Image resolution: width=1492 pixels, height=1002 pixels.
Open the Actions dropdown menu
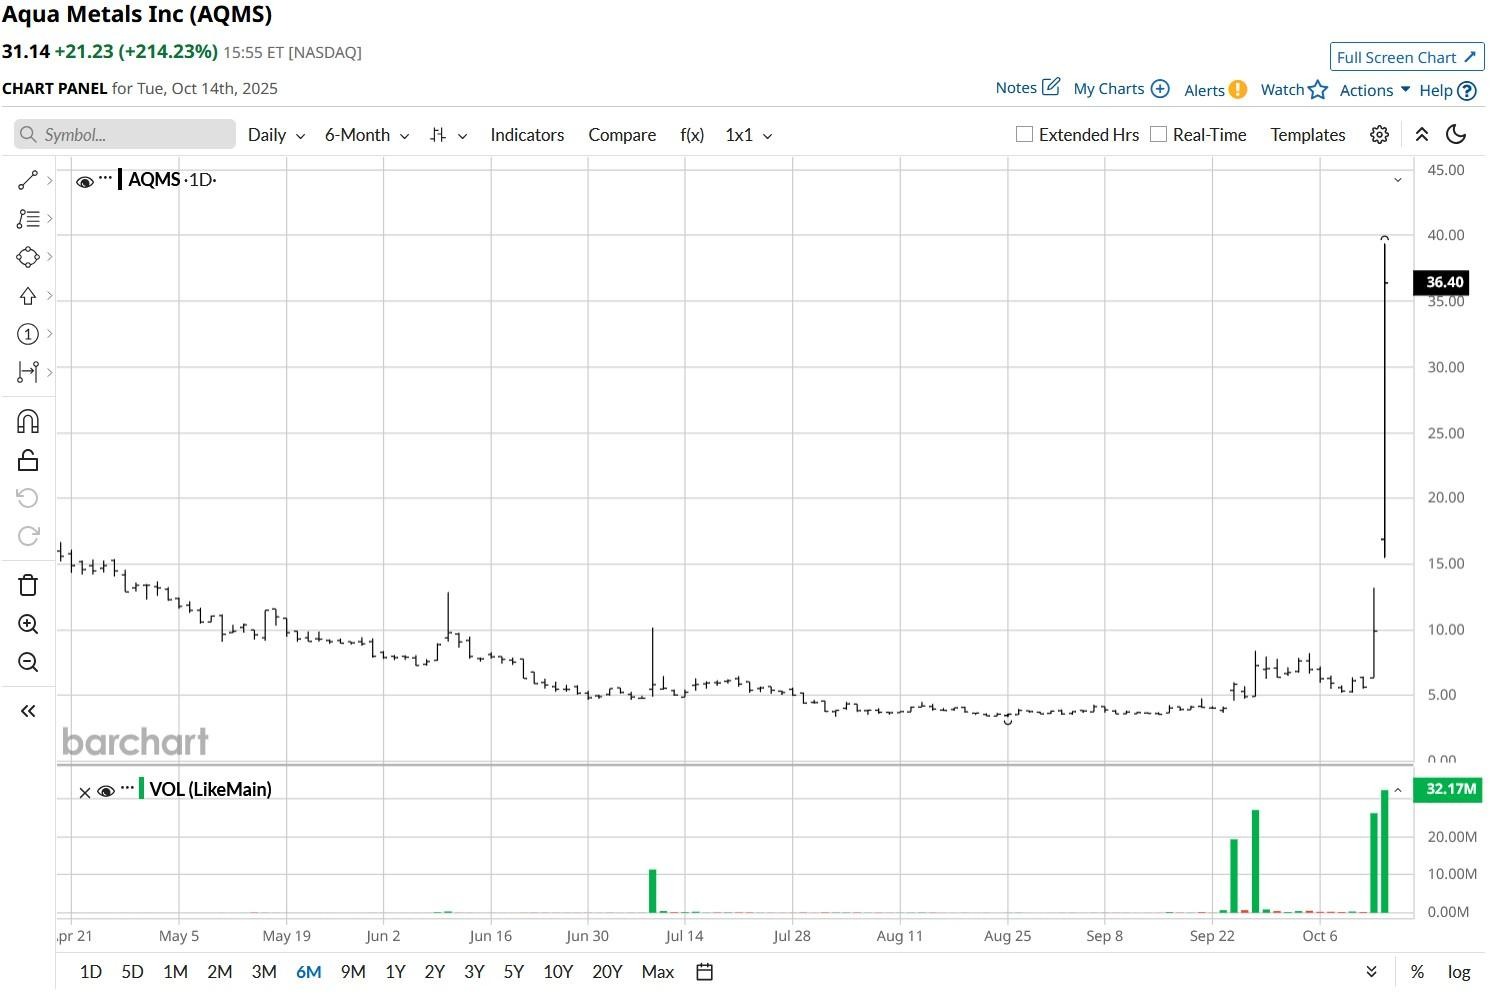pos(1375,90)
